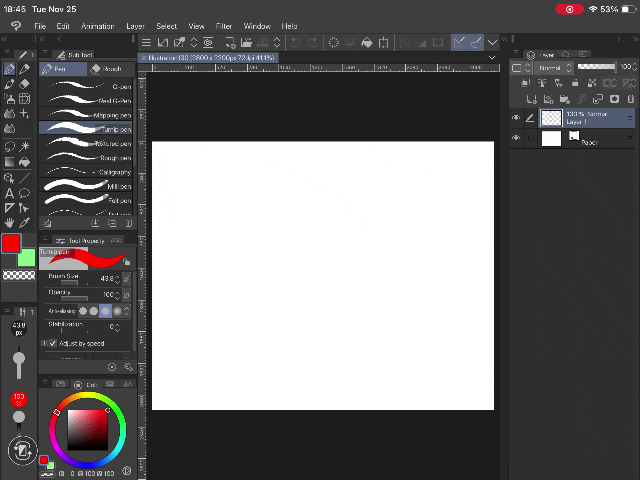Image resolution: width=640 pixels, height=480 pixels.
Task: Hide Layer 1 using its eye icon
Action: tap(516, 117)
